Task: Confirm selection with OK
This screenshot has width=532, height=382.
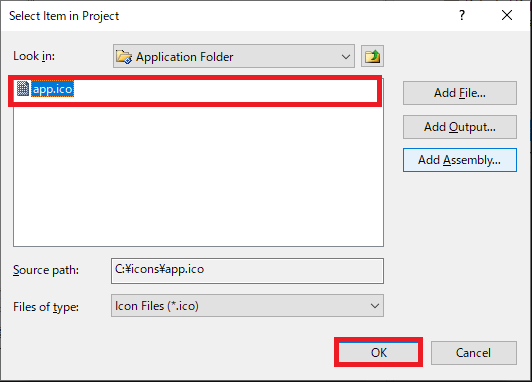Action: point(379,352)
